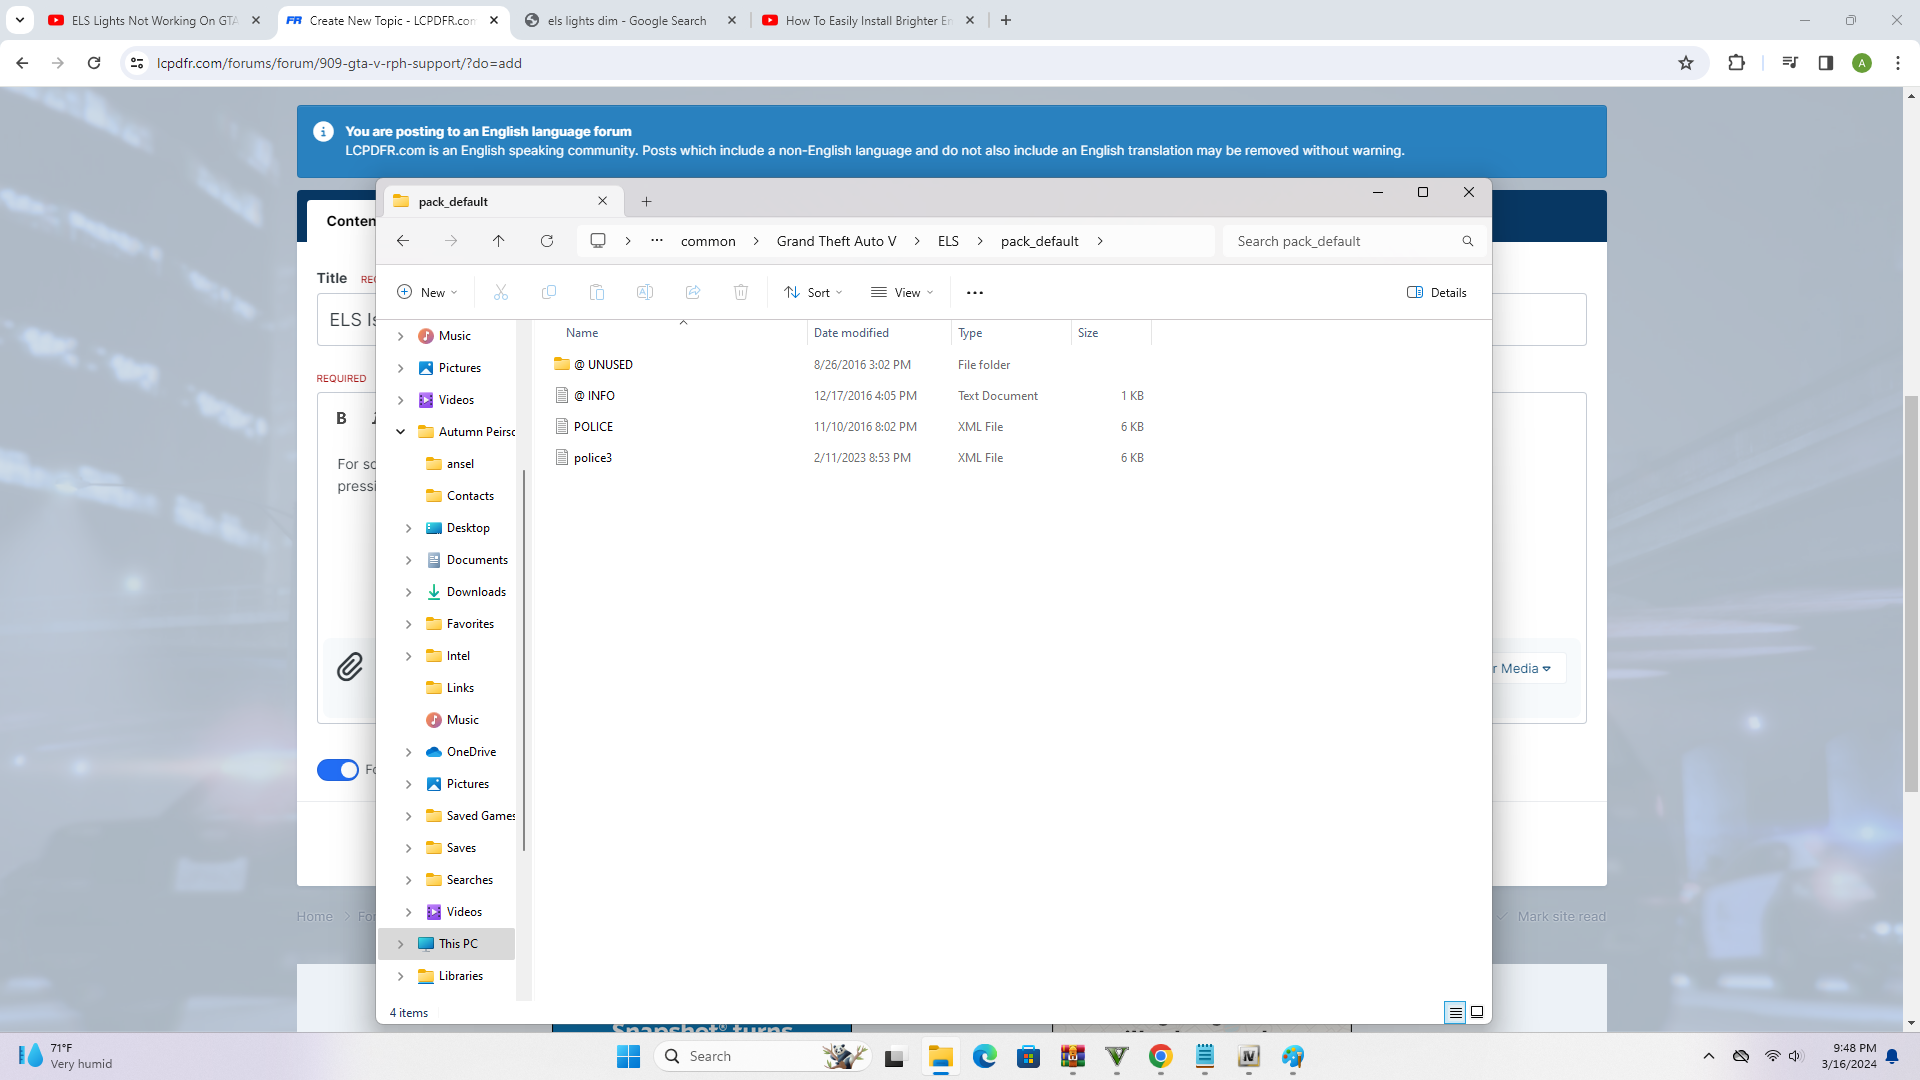Toggle the blue follow switch on forum
The width and height of the screenshot is (1920, 1080).
[x=338, y=769]
